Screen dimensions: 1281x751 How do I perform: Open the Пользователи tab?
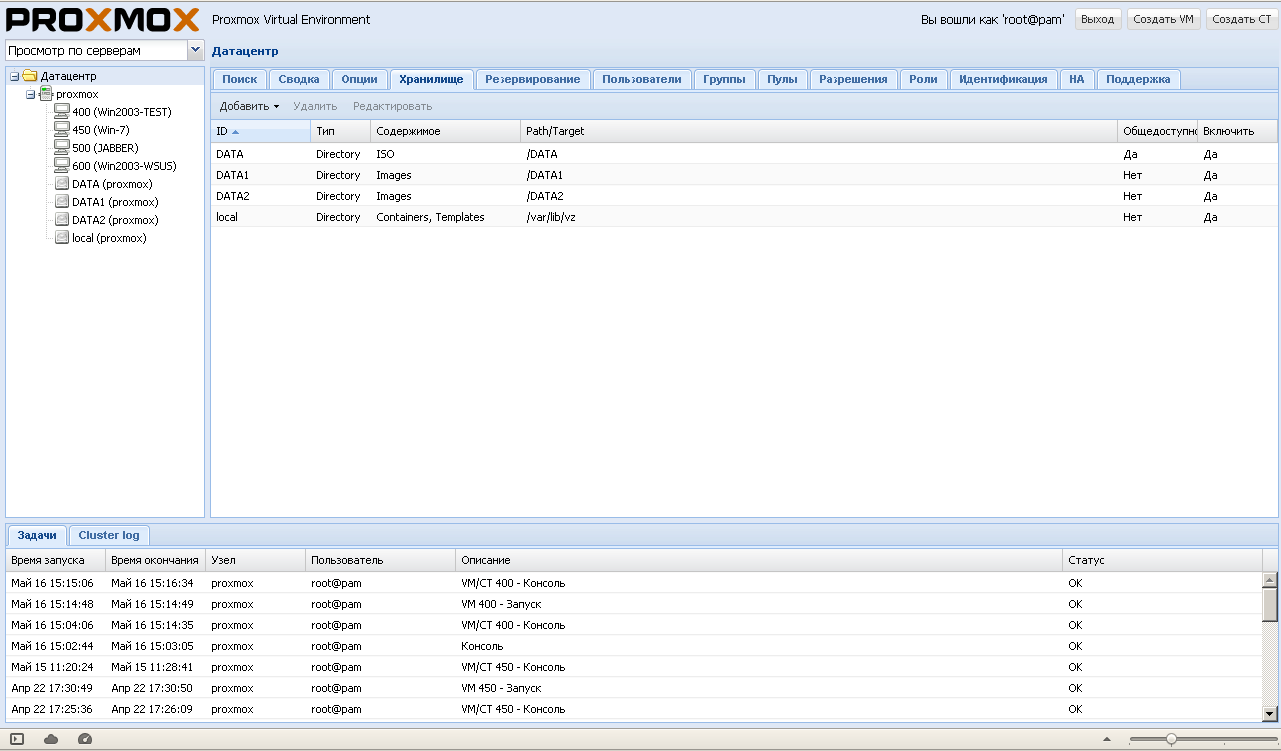[x=642, y=79]
